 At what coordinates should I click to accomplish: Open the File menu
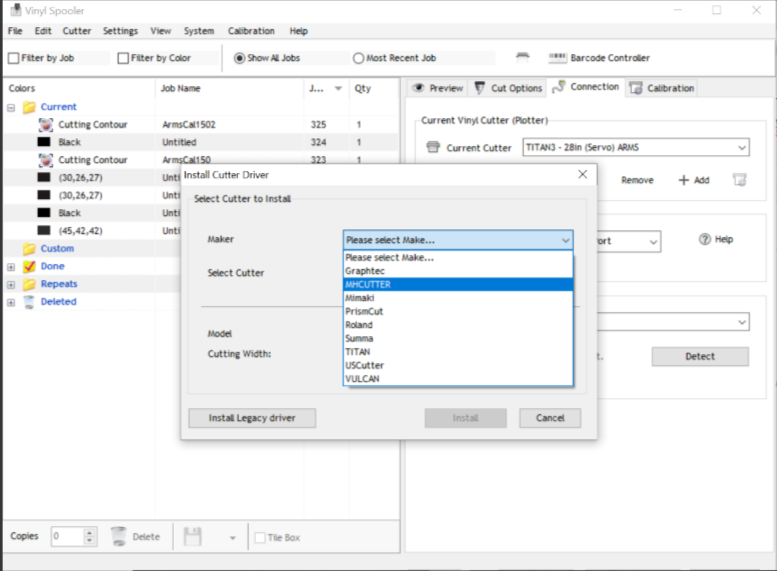pyautogui.click(x=15, y=31)
